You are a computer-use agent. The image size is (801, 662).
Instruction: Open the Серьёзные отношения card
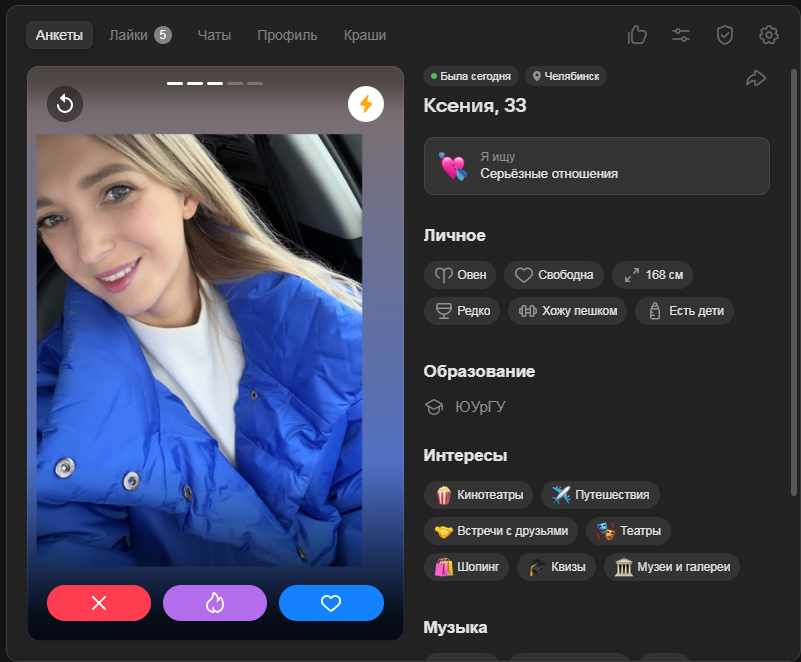coord(597,166)
